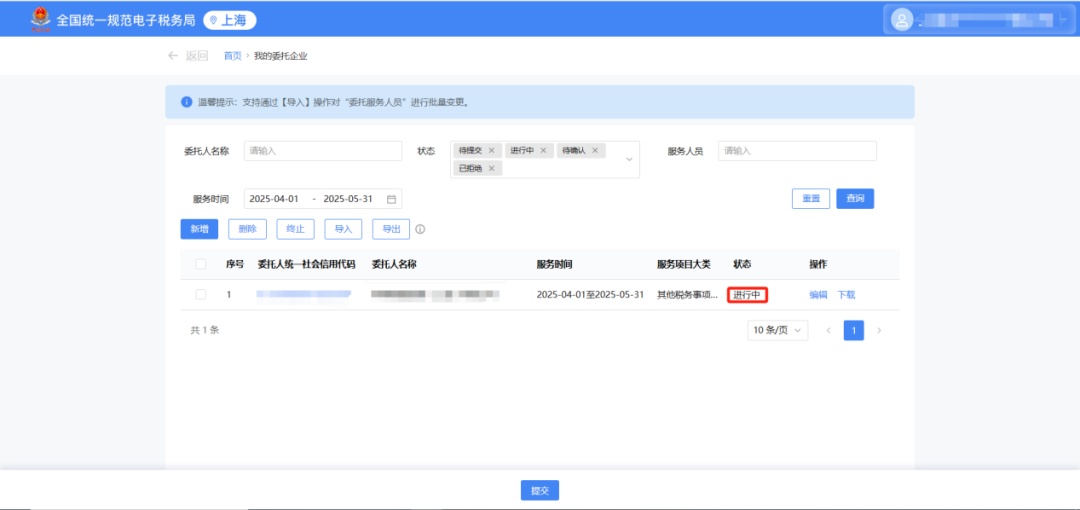Remove the 进行中 status tag
Viewport: 1080px width, 510px height.
[x=544, y=150]
